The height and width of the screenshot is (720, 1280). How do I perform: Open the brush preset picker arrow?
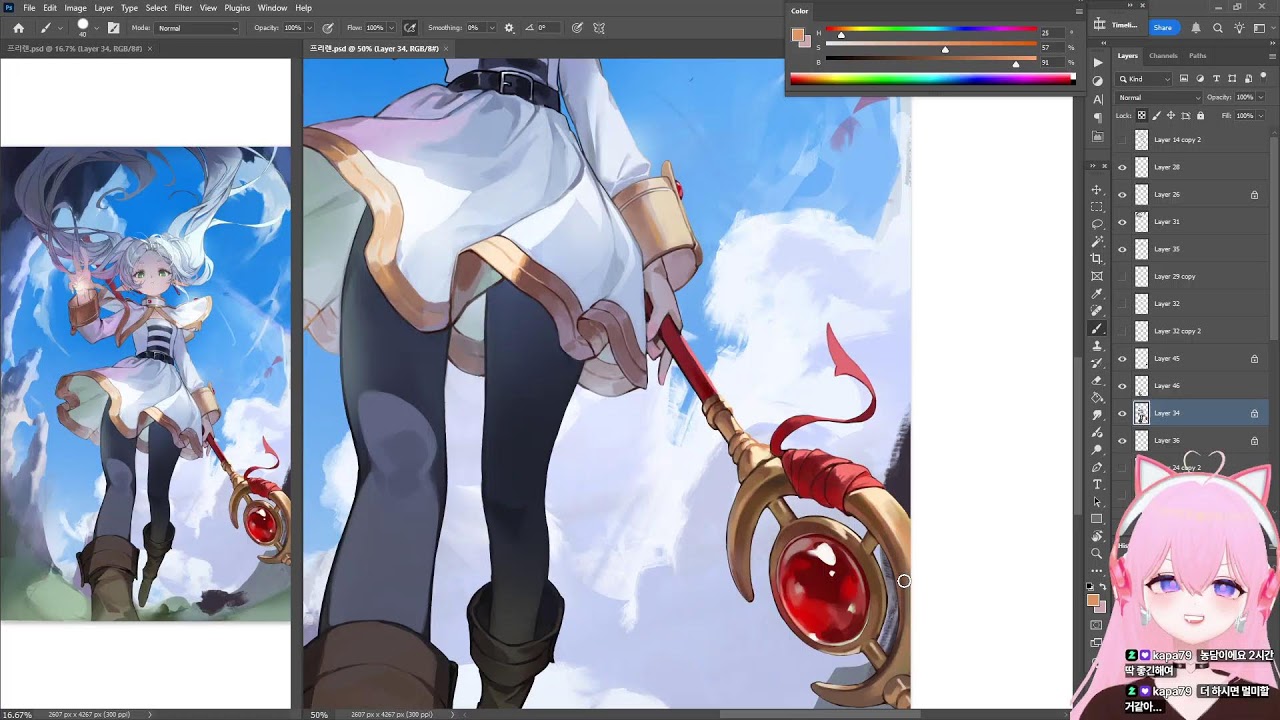click(x=97, y=28)
